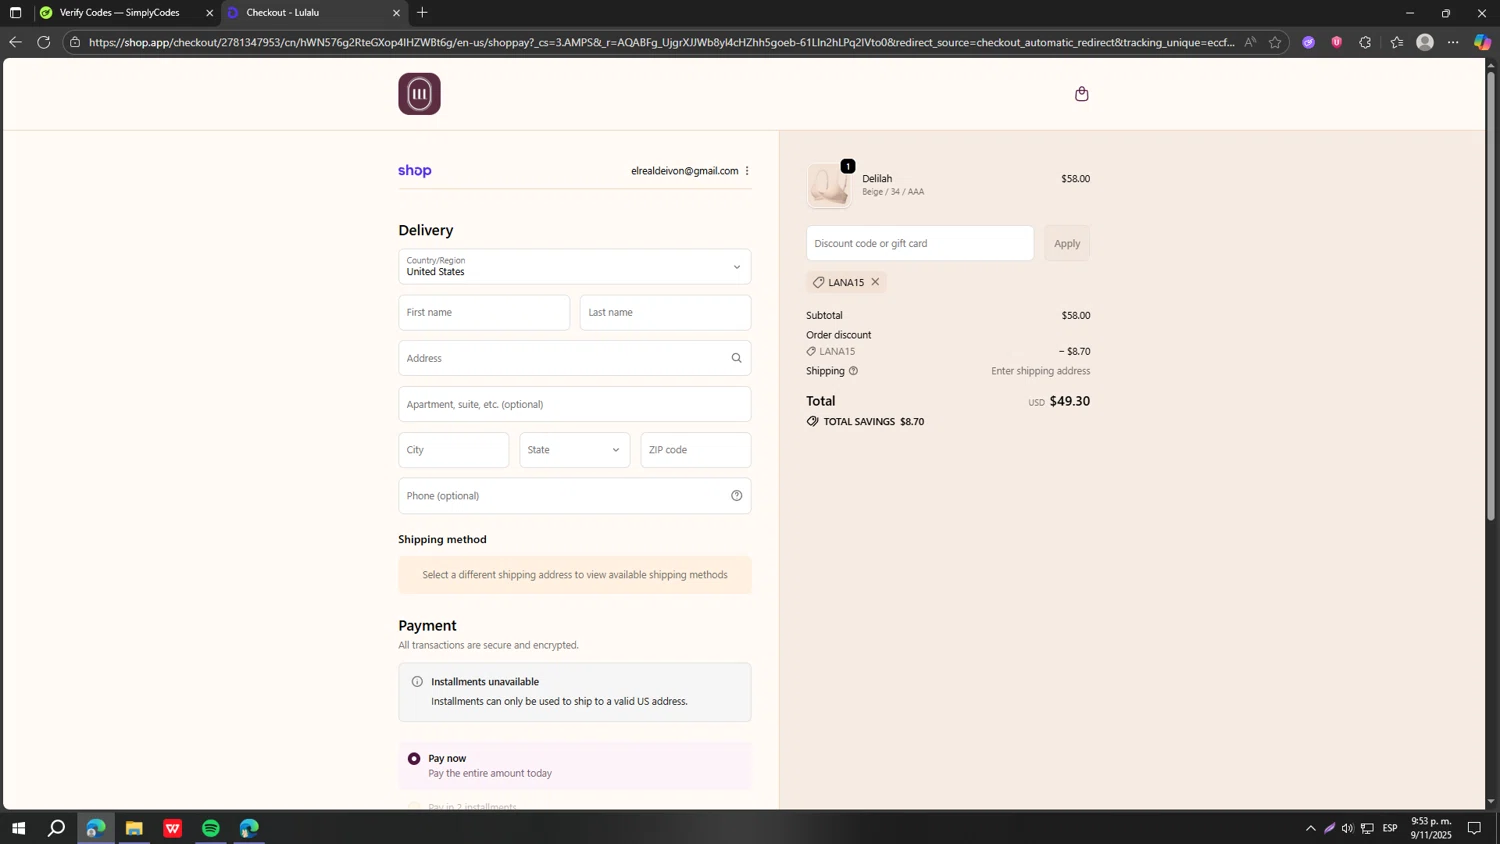Click the Delilah product thumbnail
Screen dimensions: 1500x844
tap(829, 186)
